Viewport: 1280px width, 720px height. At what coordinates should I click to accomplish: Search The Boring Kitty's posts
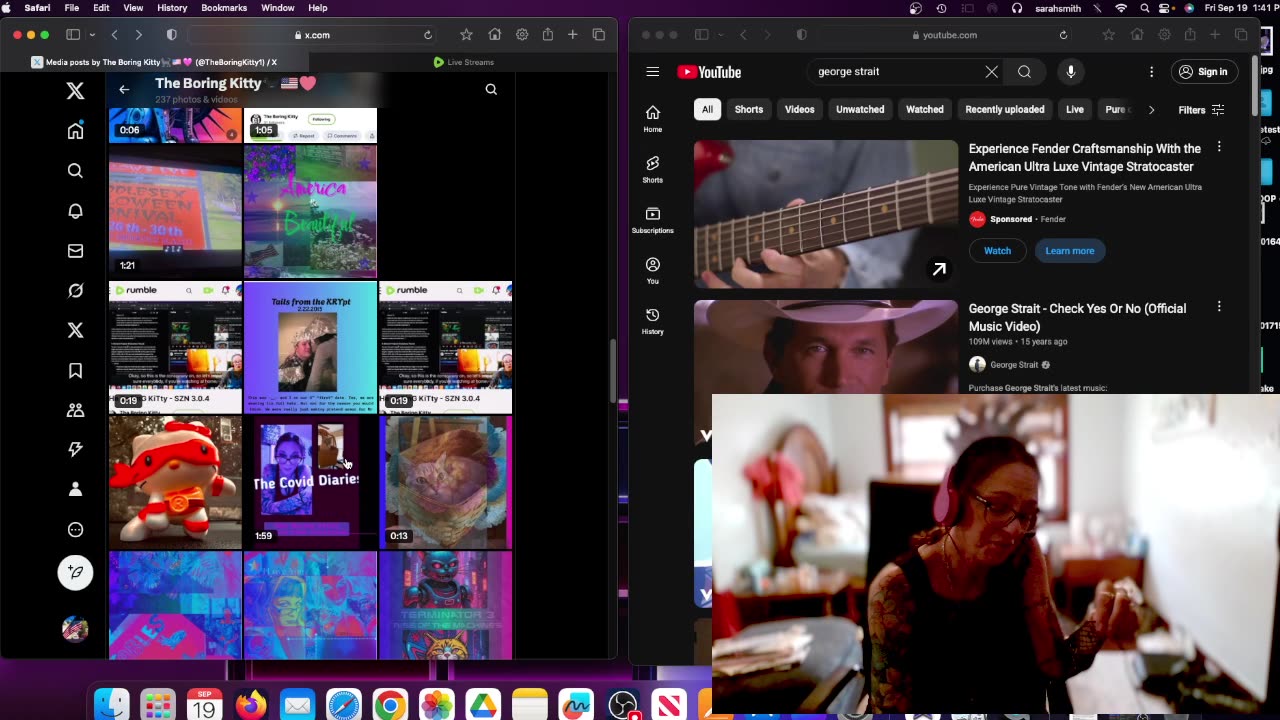point(491,89)
